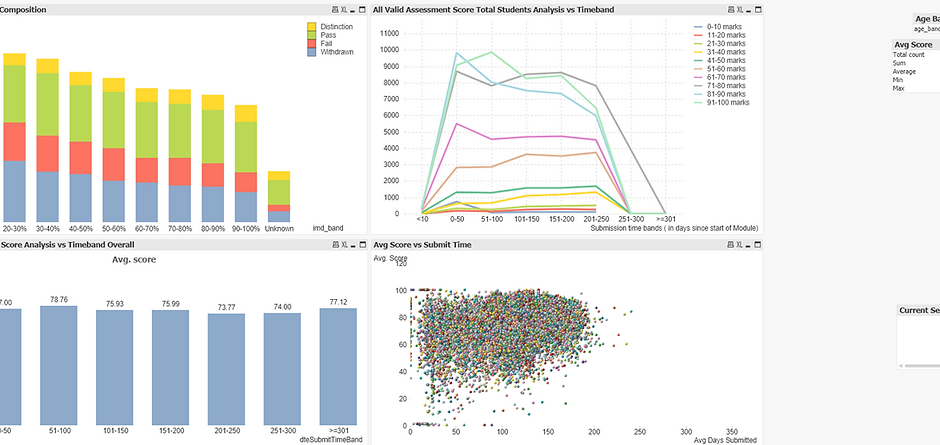Click the Withdrawn legend blue swatch
Screen dimensions: 940x445
click(312, 53)
